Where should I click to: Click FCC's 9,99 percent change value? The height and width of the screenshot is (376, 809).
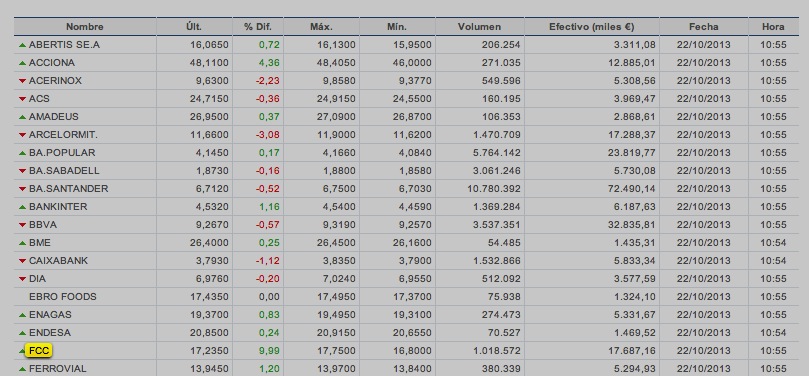point(269,351)
